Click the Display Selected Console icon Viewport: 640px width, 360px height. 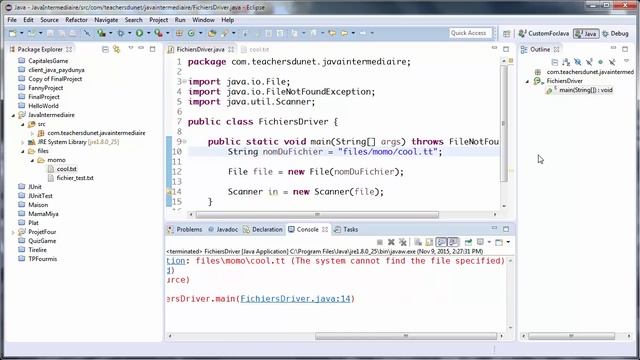(480, 242)
